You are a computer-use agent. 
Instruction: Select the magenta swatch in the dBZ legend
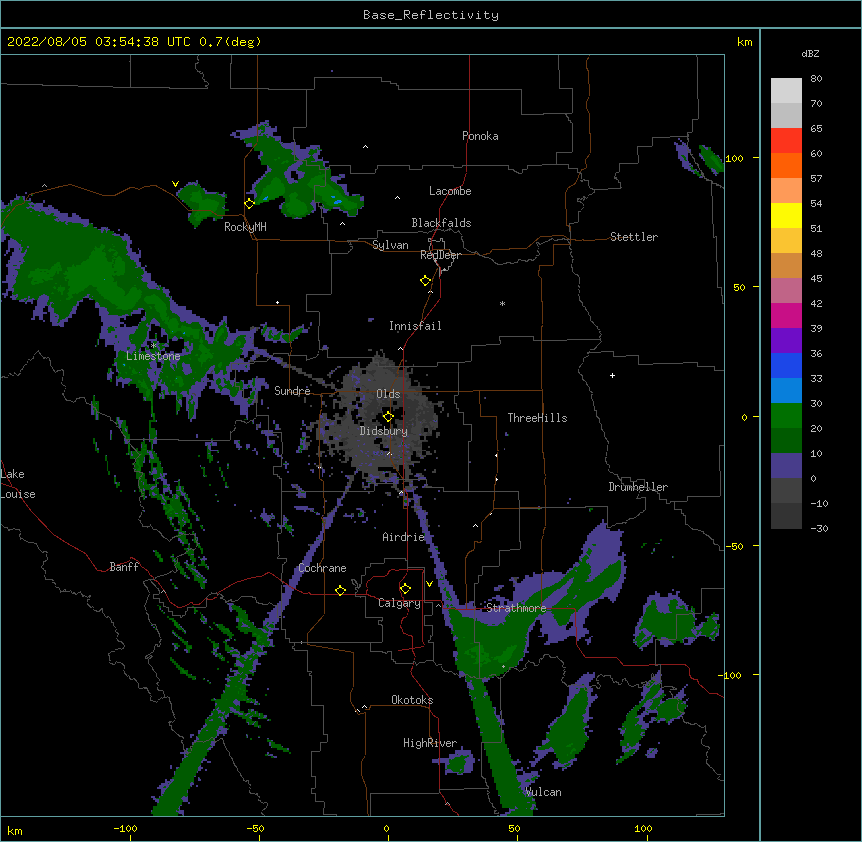[x=786, y=315]
